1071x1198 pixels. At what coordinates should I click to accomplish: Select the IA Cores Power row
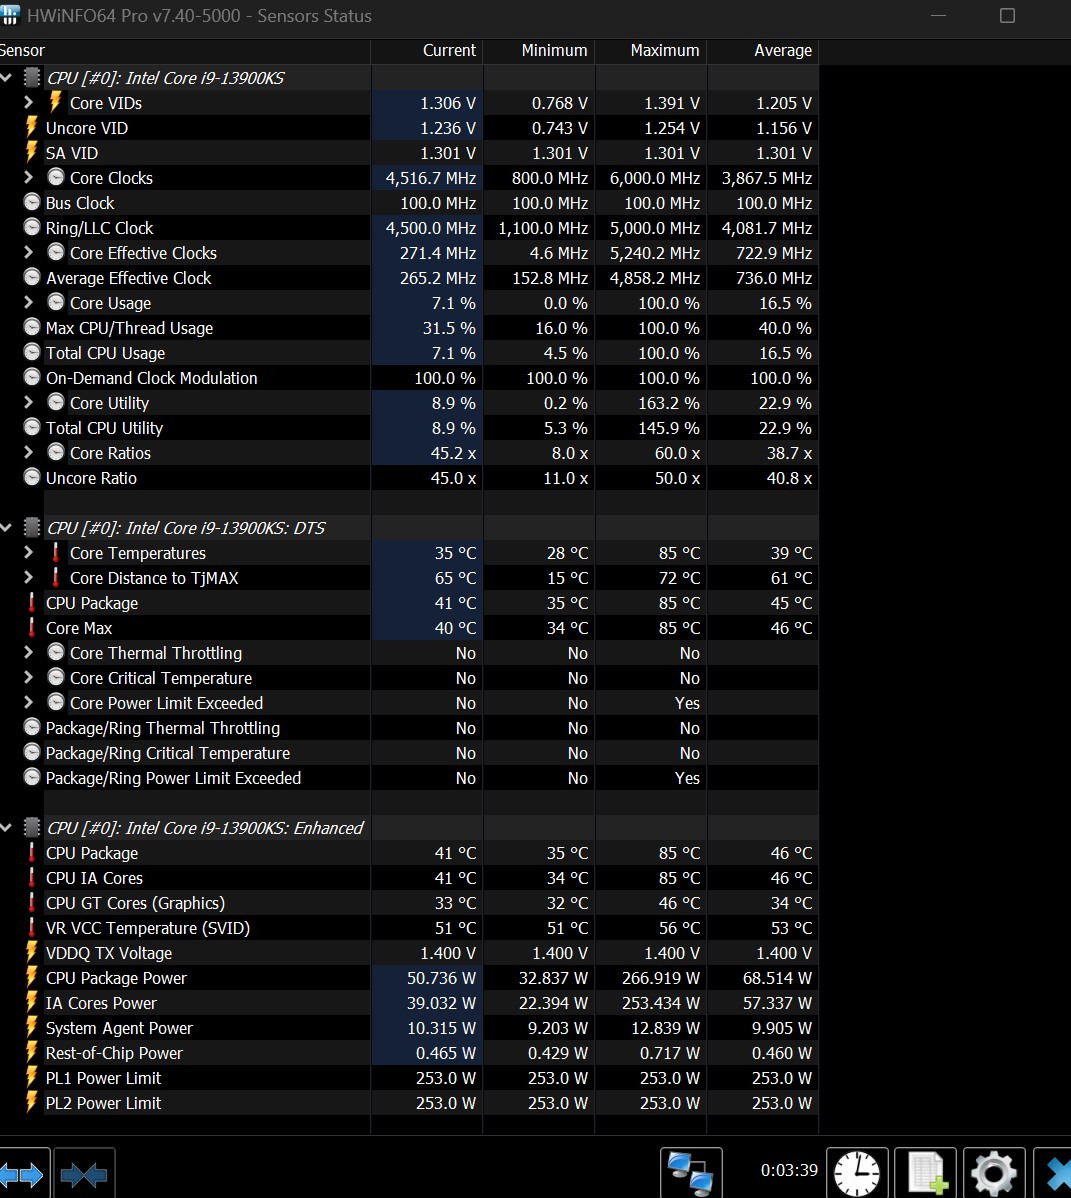coord(409,1003)
